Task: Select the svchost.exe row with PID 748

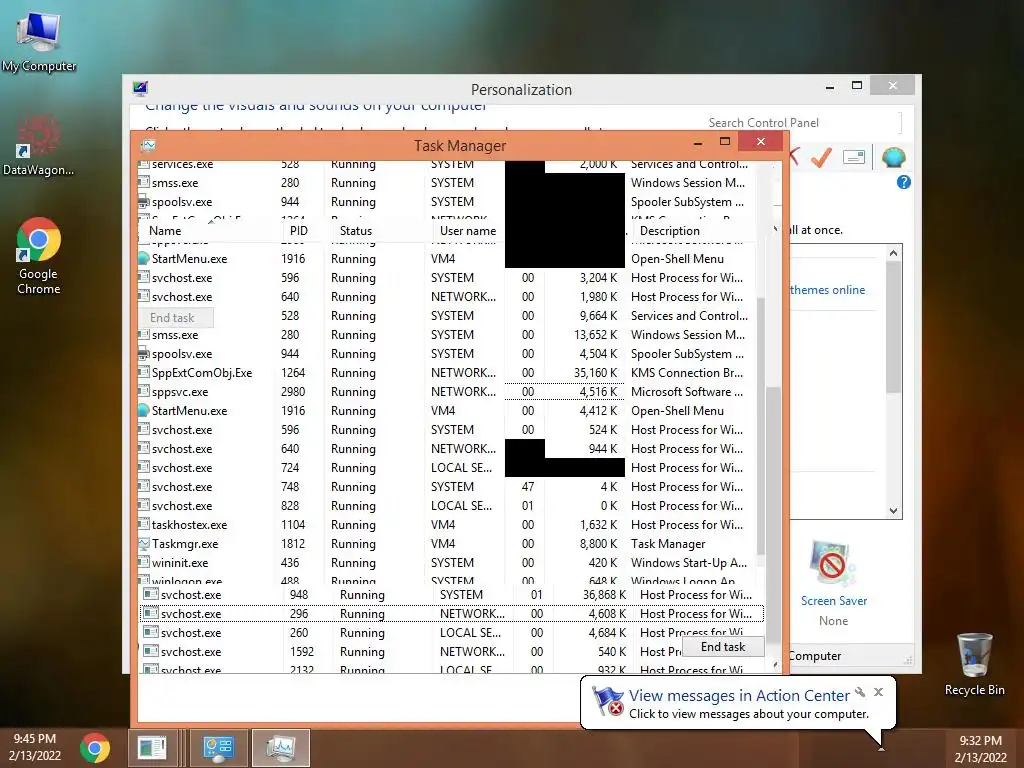Action: pos(447,487)
